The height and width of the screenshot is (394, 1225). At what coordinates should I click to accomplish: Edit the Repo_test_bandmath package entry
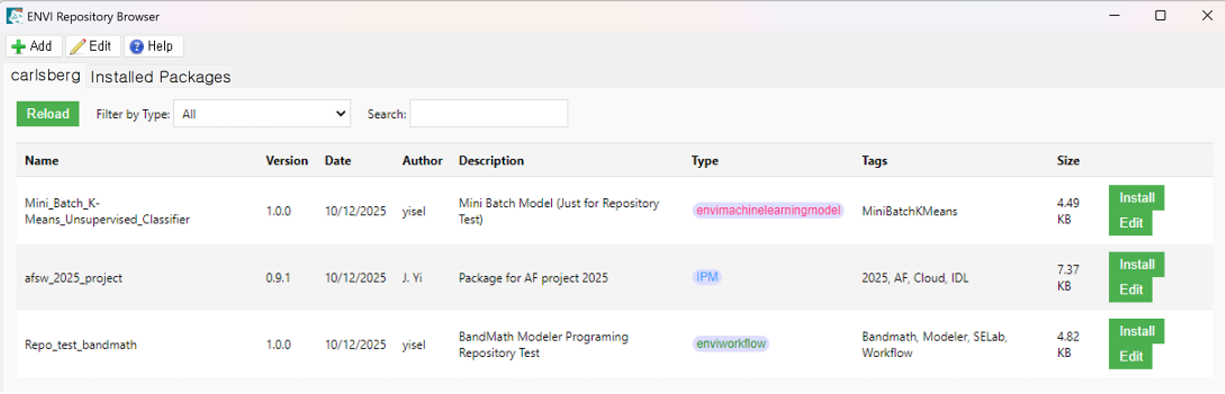point(1131,357)
